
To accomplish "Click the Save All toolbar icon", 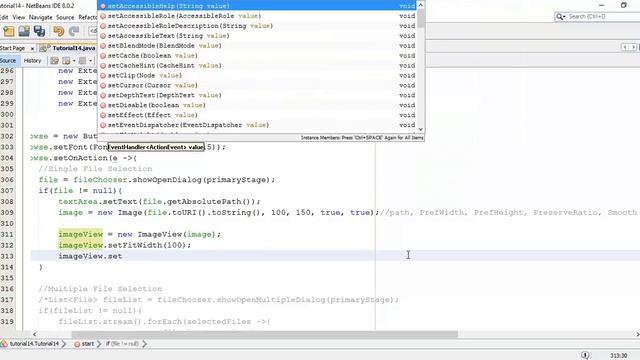I will (40, 31).
